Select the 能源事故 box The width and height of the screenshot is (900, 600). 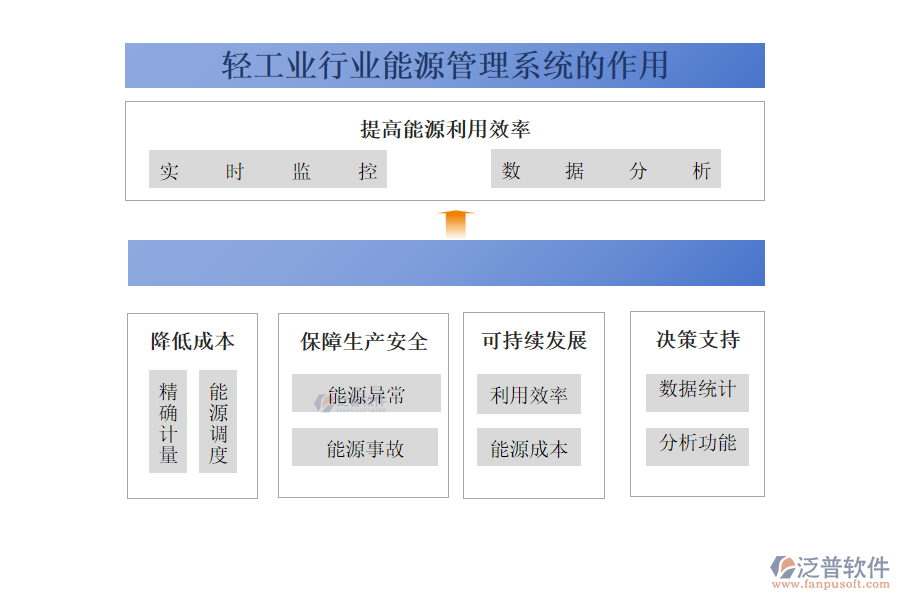pos(365,448)
